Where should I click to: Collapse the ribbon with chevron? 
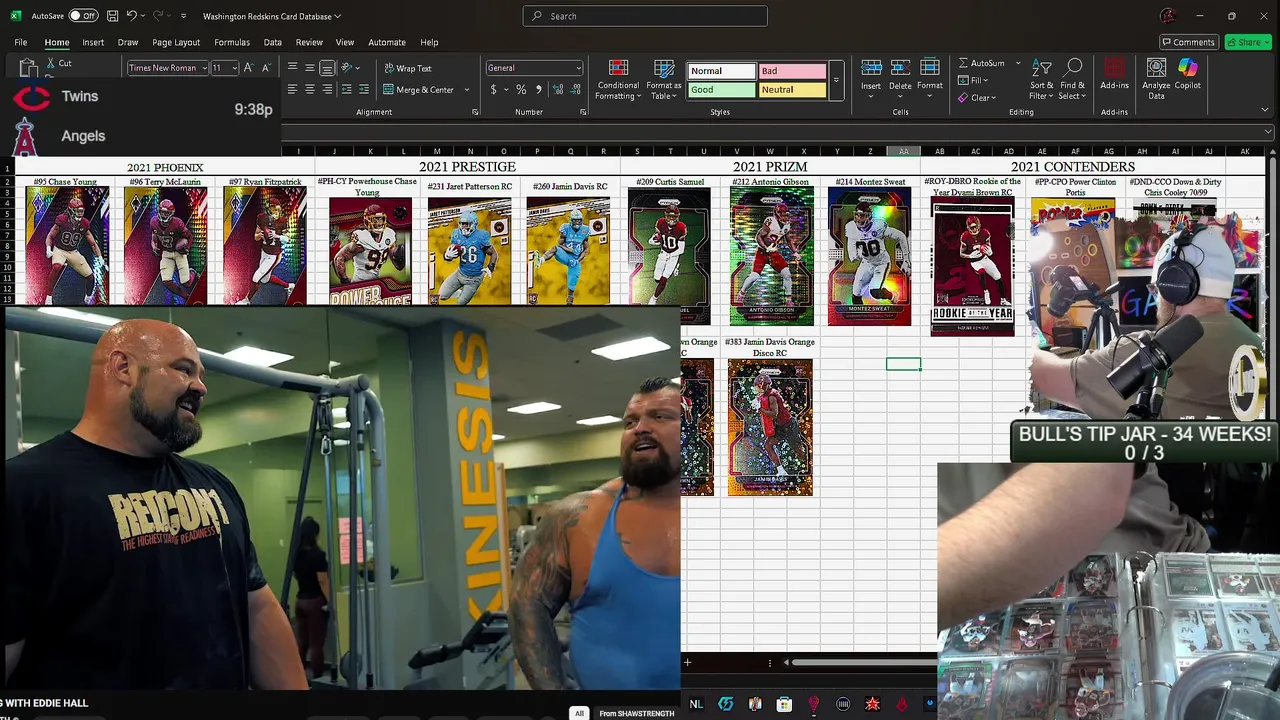pos(1265,110)
